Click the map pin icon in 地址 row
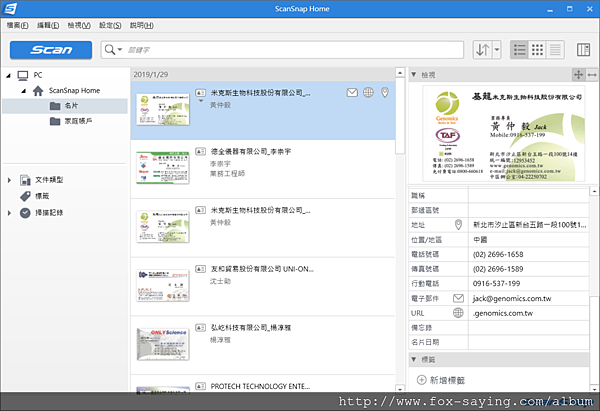The width and height of the screenshot is (600, 411). tap(458, 225)
